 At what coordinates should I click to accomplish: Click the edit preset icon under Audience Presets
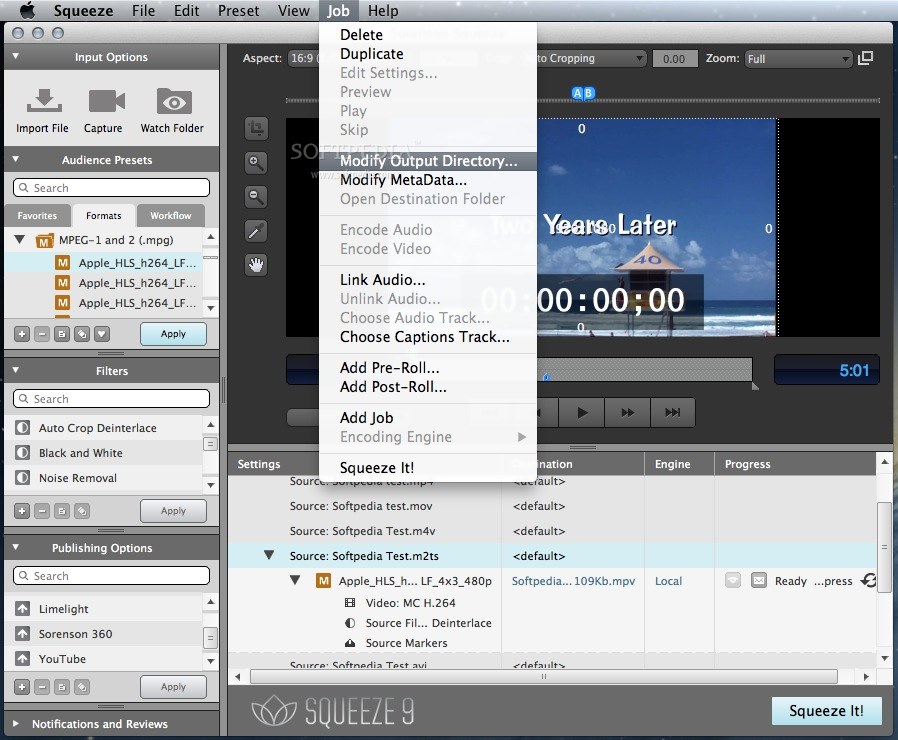pyautogui.click(x=62, y=334)
